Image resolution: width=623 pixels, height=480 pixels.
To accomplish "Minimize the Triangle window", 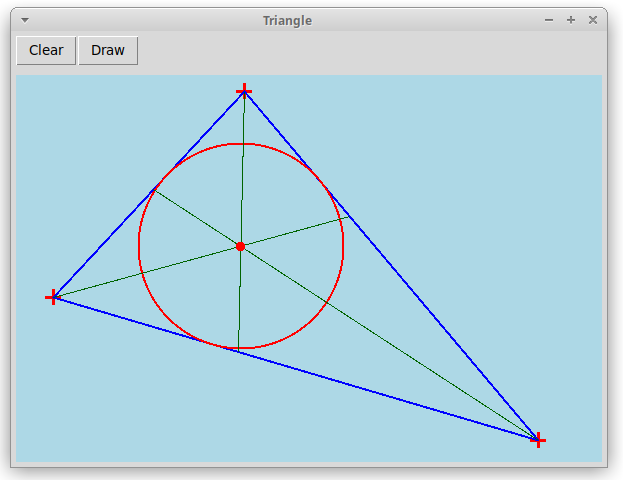I will 549,20.
